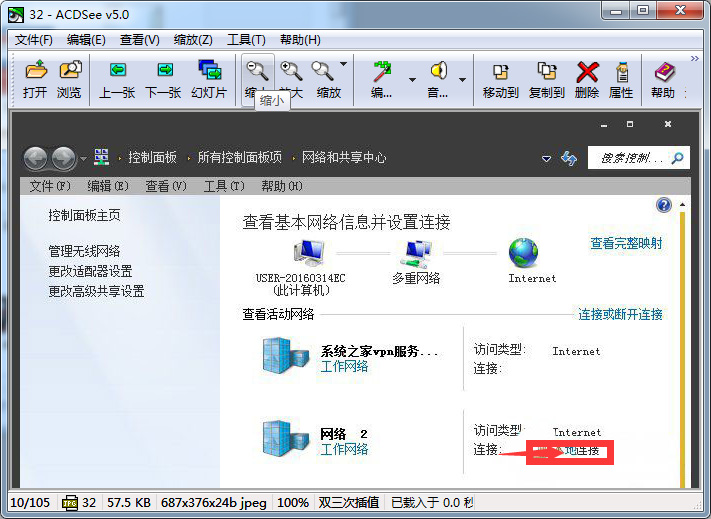This screenshot has height=519, width=711.
Task: Click the Help (帮助) book icon
Action: (664, 71)
